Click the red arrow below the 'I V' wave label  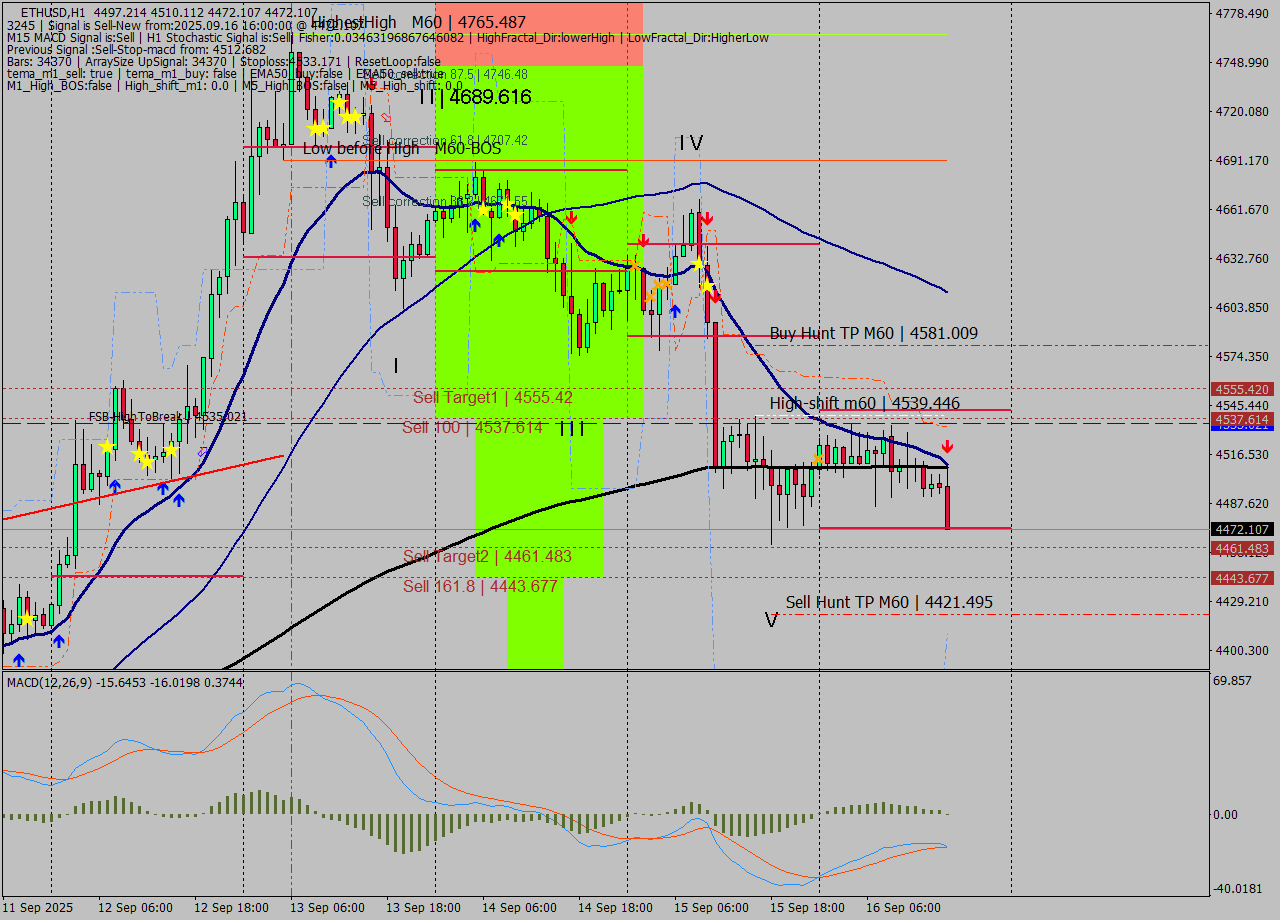[x=705, y=217]
